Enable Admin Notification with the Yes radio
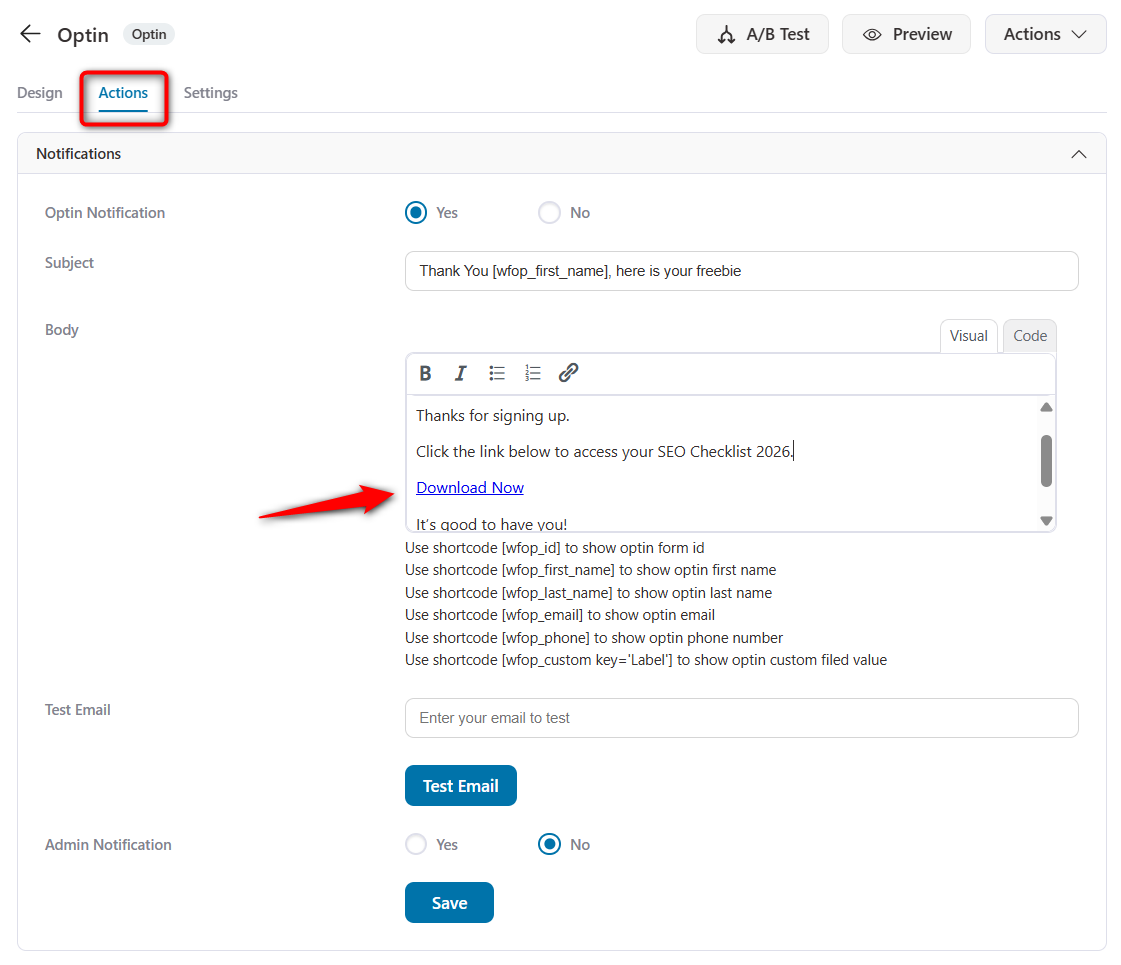 (416, 844)
